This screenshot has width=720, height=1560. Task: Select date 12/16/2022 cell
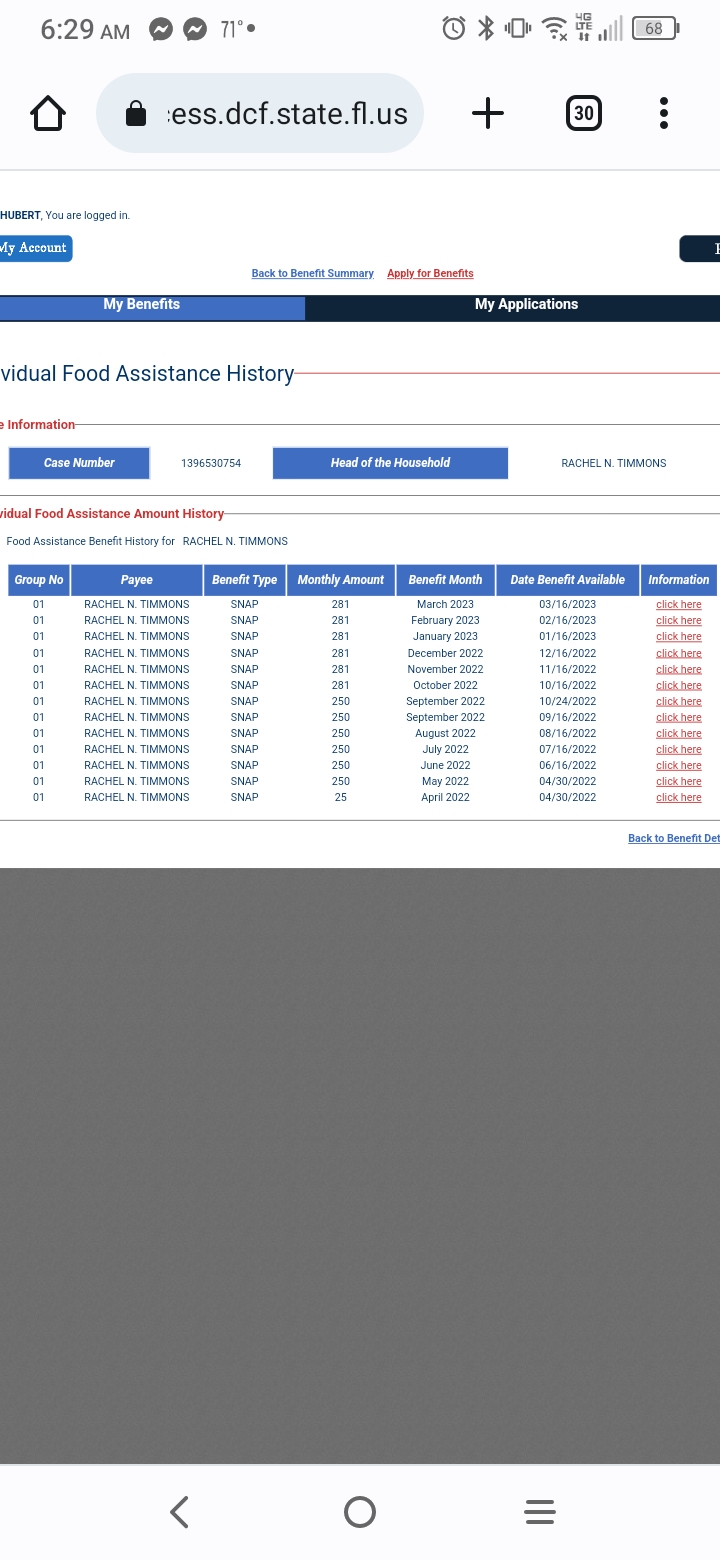click(x=567, y=653)
